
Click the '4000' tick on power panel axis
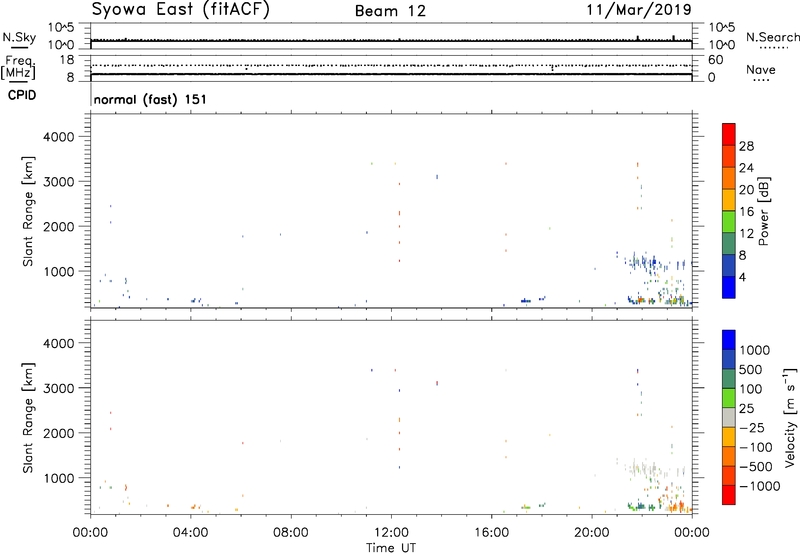[59, 137]
